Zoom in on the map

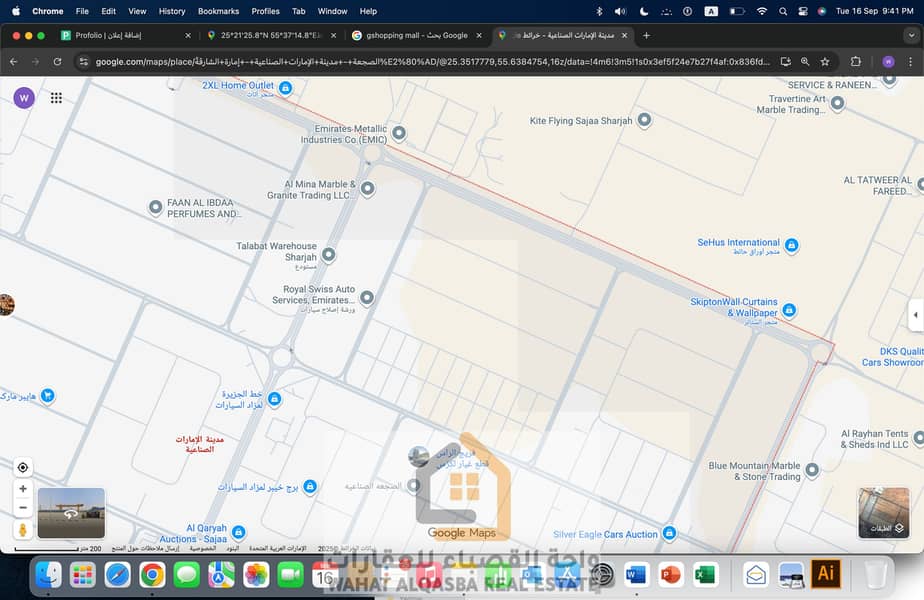point(23,489)
